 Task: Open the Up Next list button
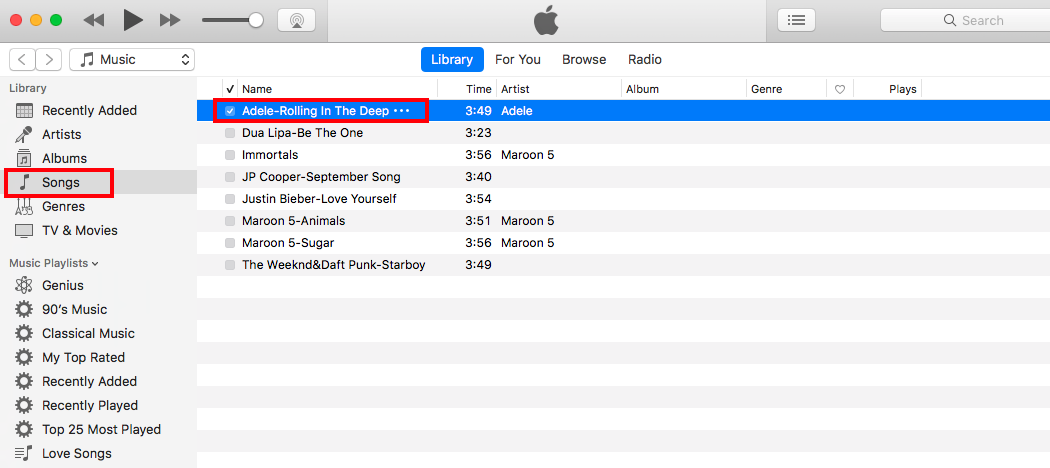[796, 20]
